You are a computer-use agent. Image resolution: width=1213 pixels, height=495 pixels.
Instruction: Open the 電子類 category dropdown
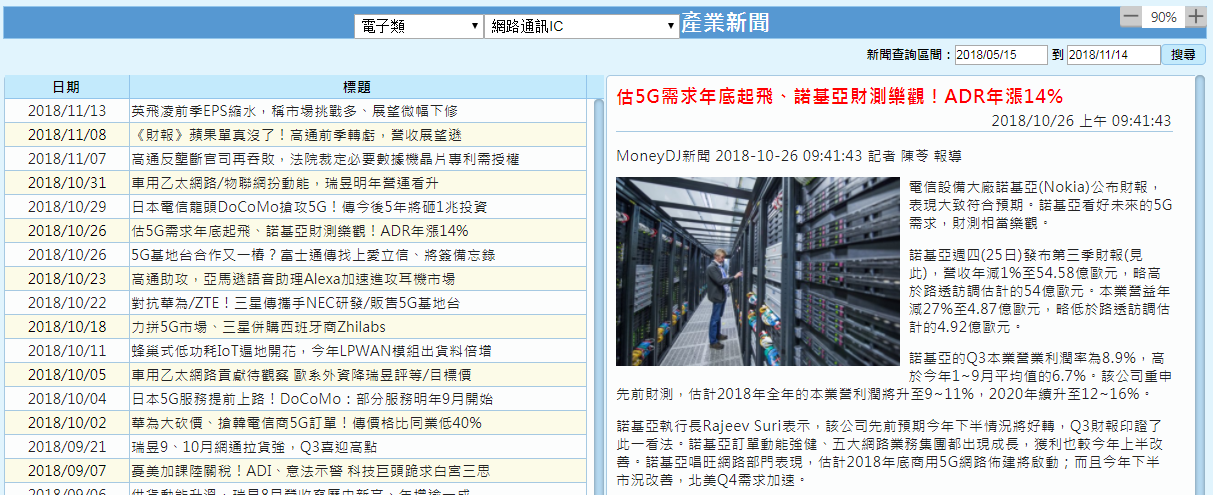(x=418, y=26)
